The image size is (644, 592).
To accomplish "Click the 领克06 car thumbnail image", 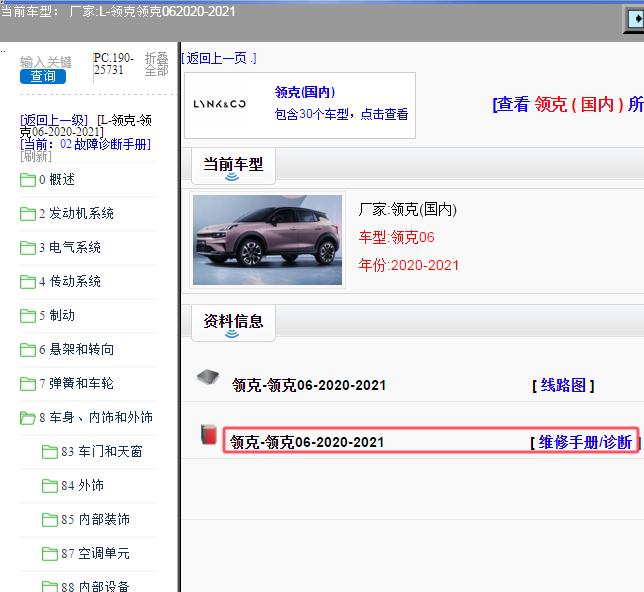I will pyautogui.click(x=267, y=240).
